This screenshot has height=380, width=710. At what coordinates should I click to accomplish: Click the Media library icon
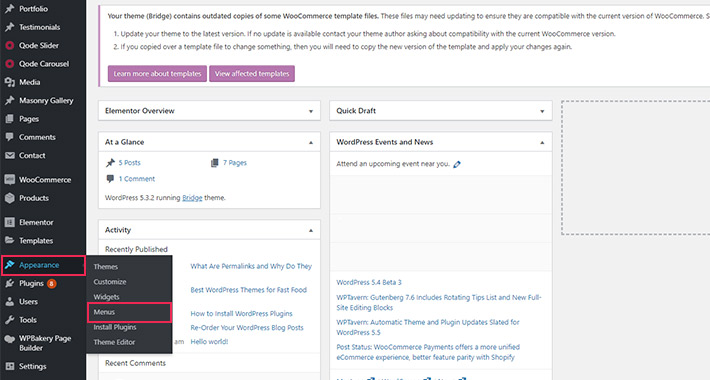pos(10,82)
